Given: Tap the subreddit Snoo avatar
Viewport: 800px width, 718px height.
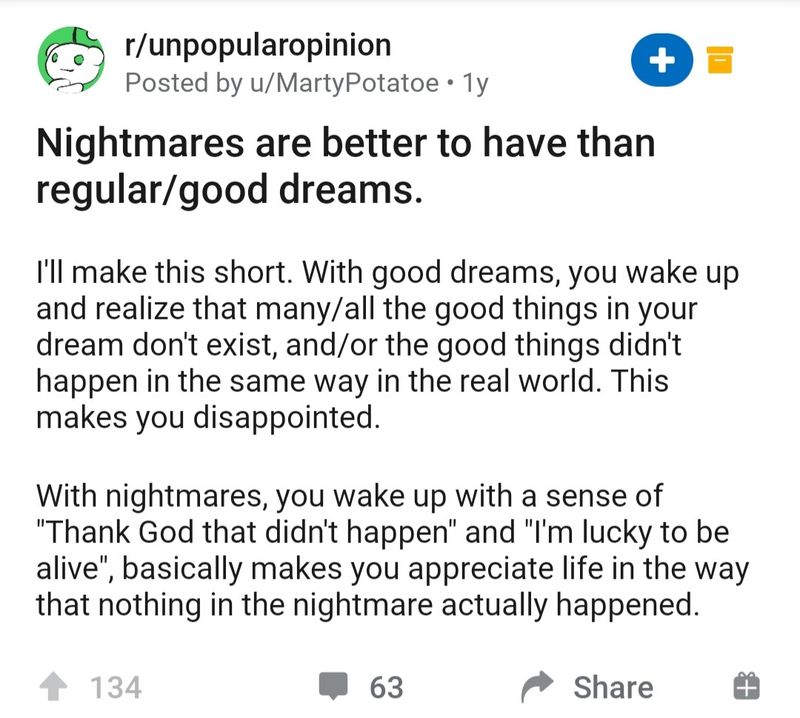Looking at the screenshot, I should [x=70, y=61].
